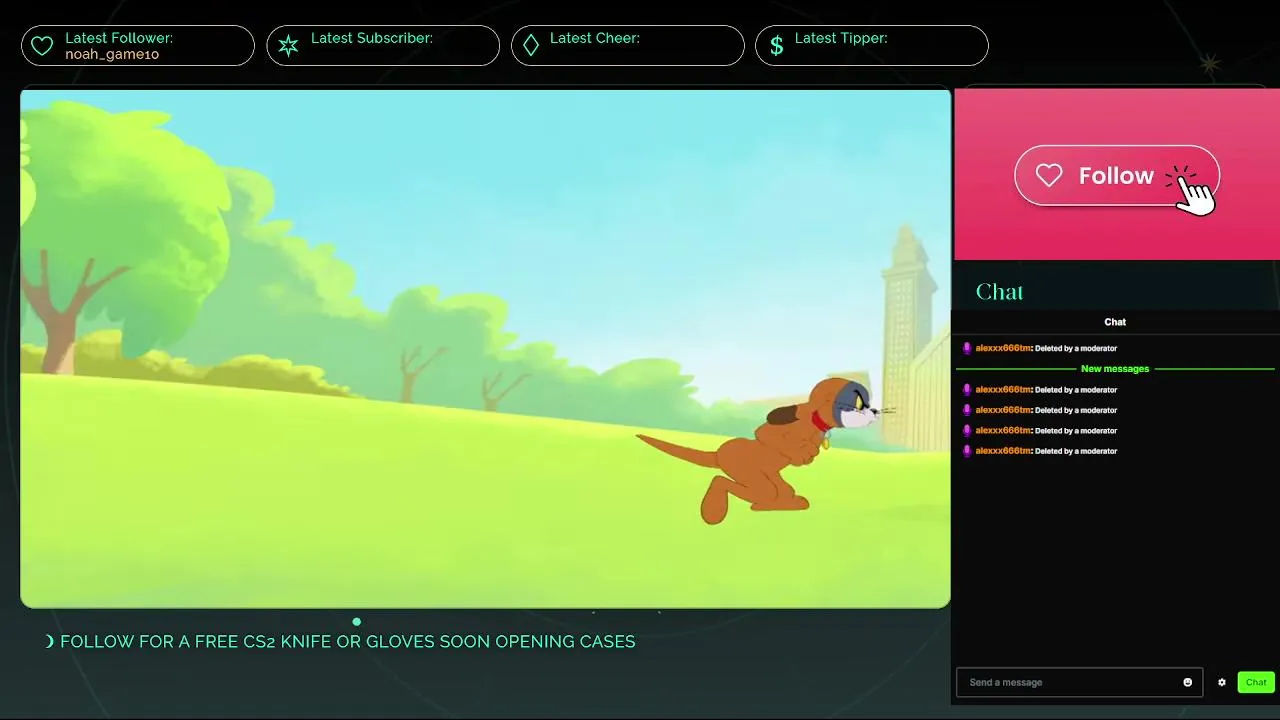The image size is (1280, 720).
Task: Open chat settings gear icon
Action: 1222,682
